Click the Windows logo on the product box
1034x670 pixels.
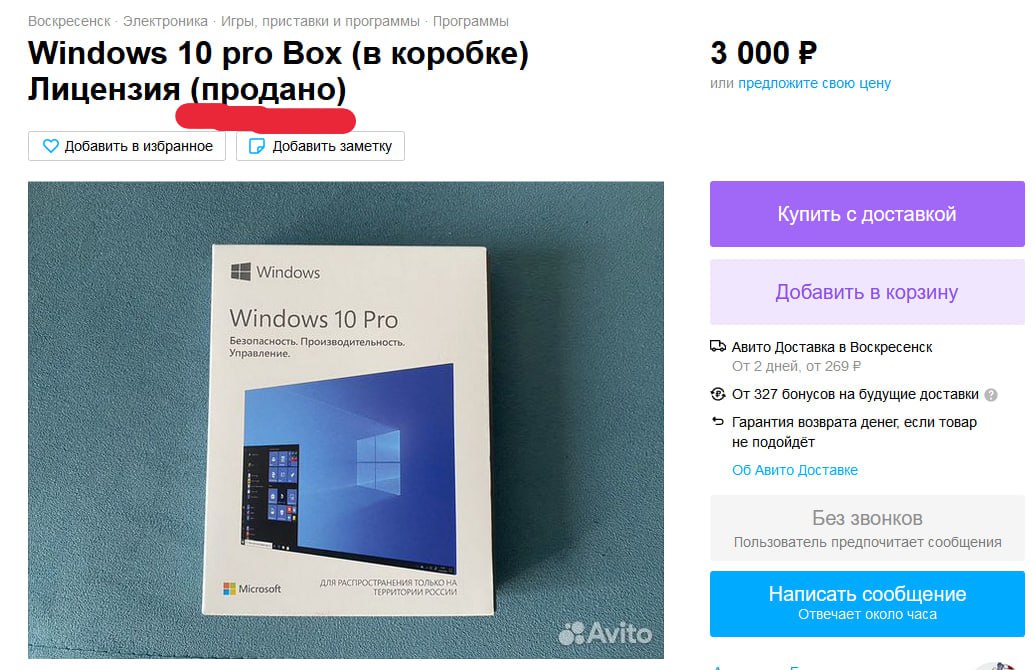(x=241, y=271)
